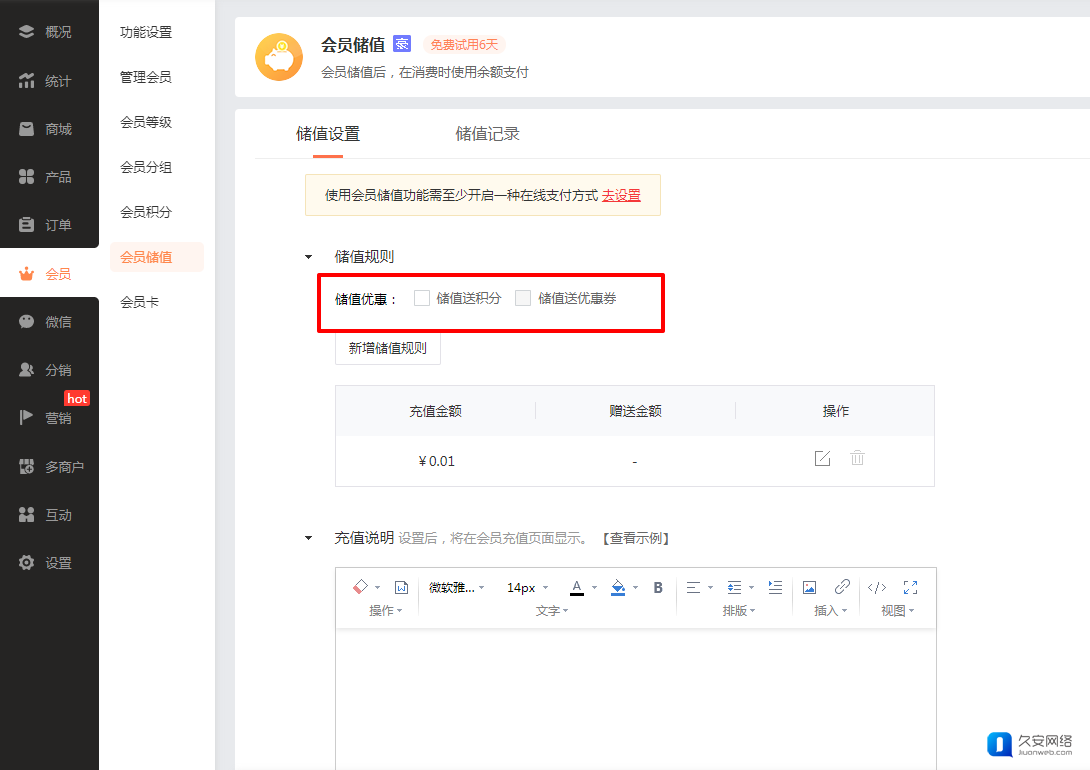The image size is (1090, 770).
Task: Click the 新增储值规则 button
Action: [x=387, y=348]
